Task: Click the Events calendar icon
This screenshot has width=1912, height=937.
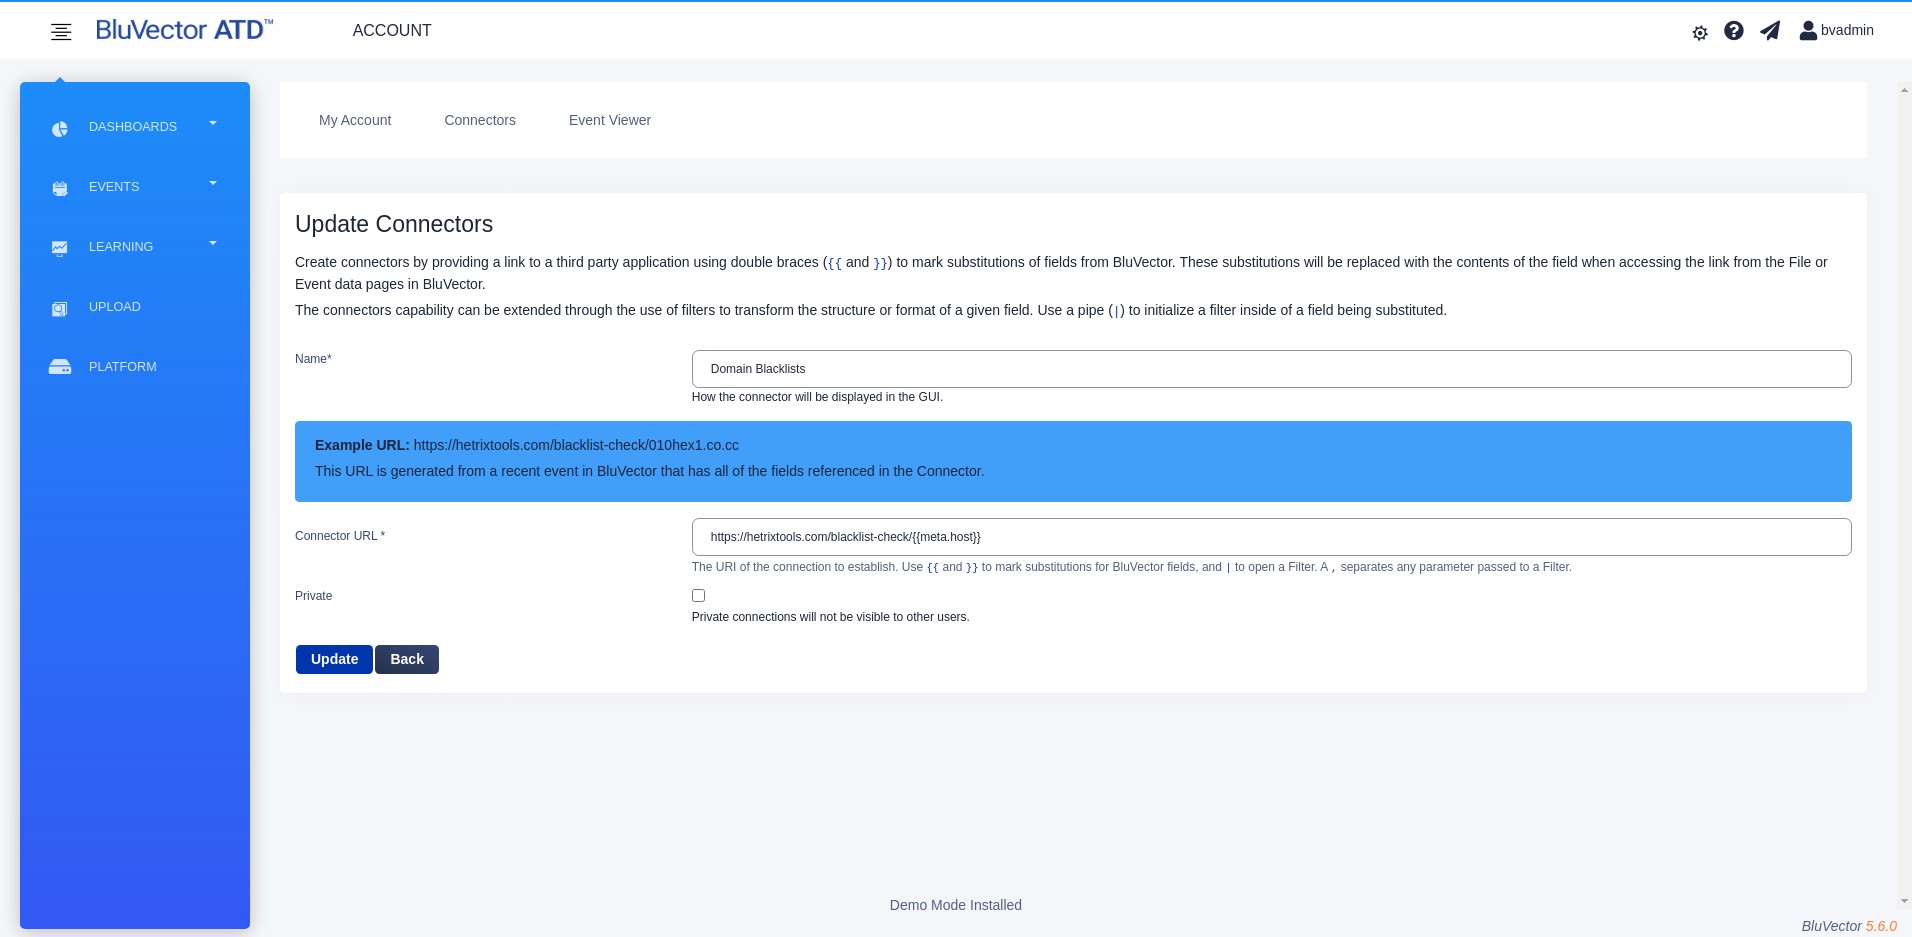Action: pos(60,188)
